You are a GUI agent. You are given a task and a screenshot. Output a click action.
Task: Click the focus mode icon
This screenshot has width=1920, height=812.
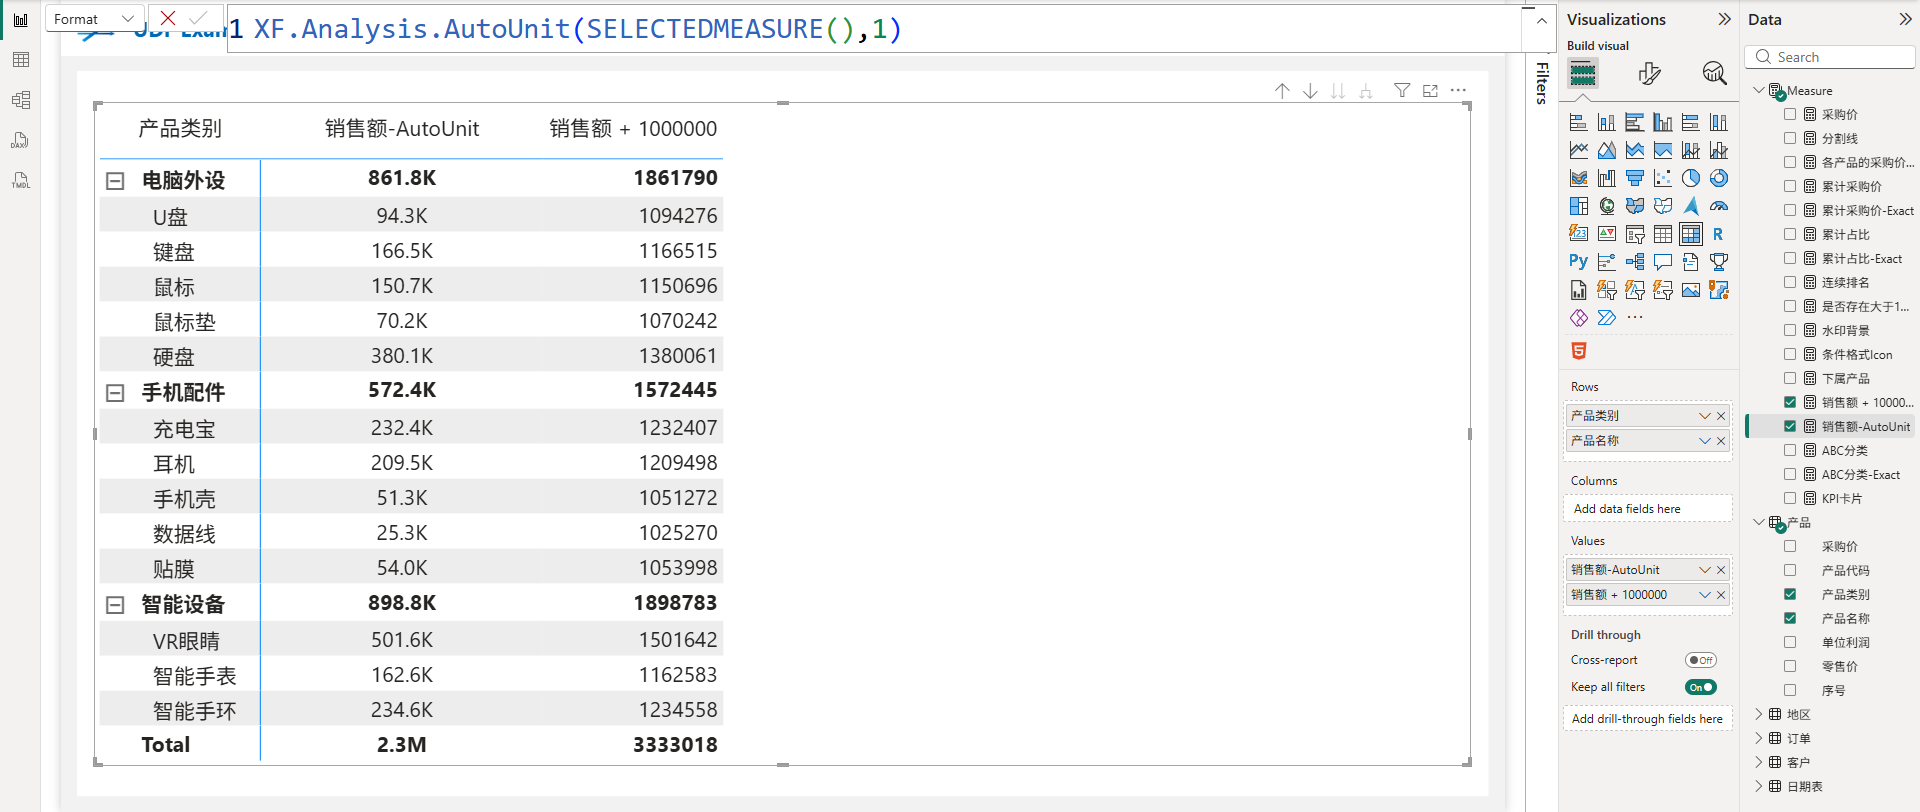(x=1430, y=91)
